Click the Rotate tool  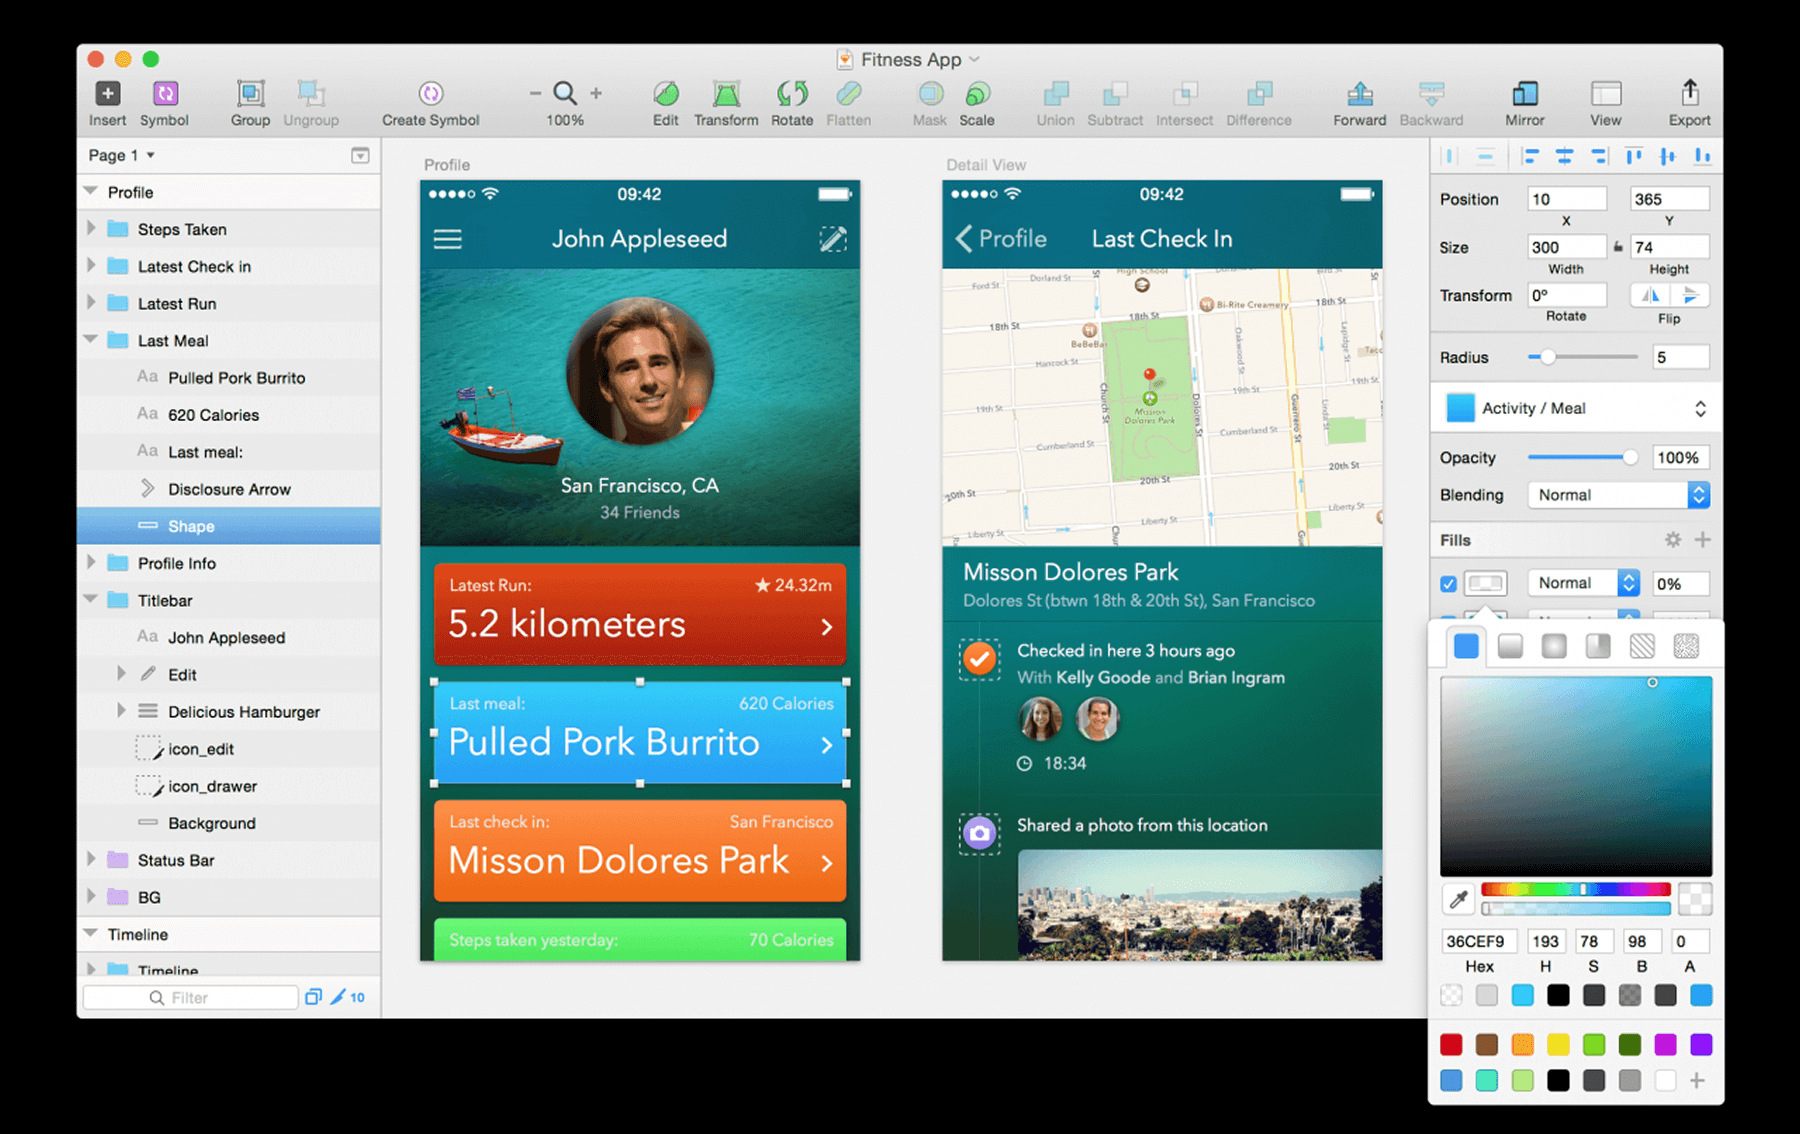tap(791, 100)
